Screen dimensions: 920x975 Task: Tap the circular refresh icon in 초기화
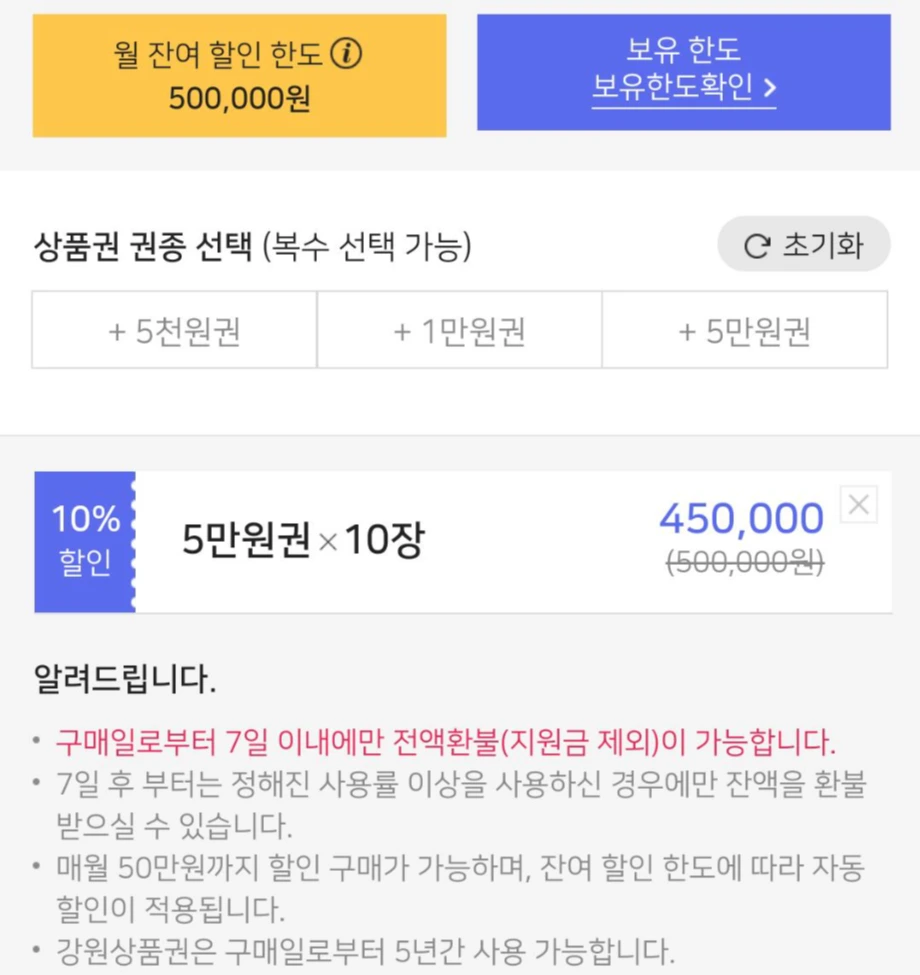click(757, 246)
